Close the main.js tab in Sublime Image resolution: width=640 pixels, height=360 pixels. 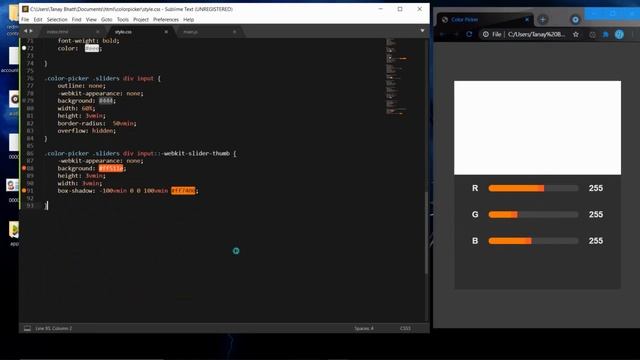pyautogui.click(x=234, y=32)
